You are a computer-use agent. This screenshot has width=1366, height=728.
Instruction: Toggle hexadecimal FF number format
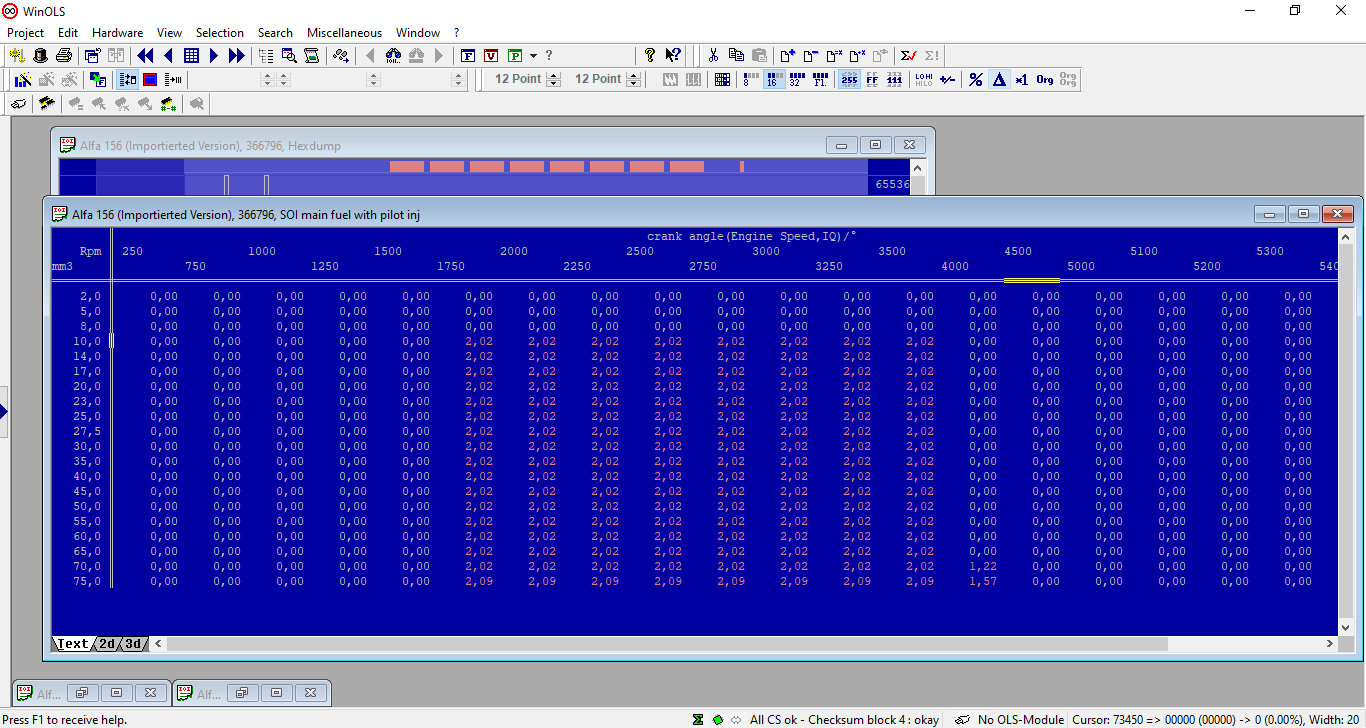click(x=872, y=80)
